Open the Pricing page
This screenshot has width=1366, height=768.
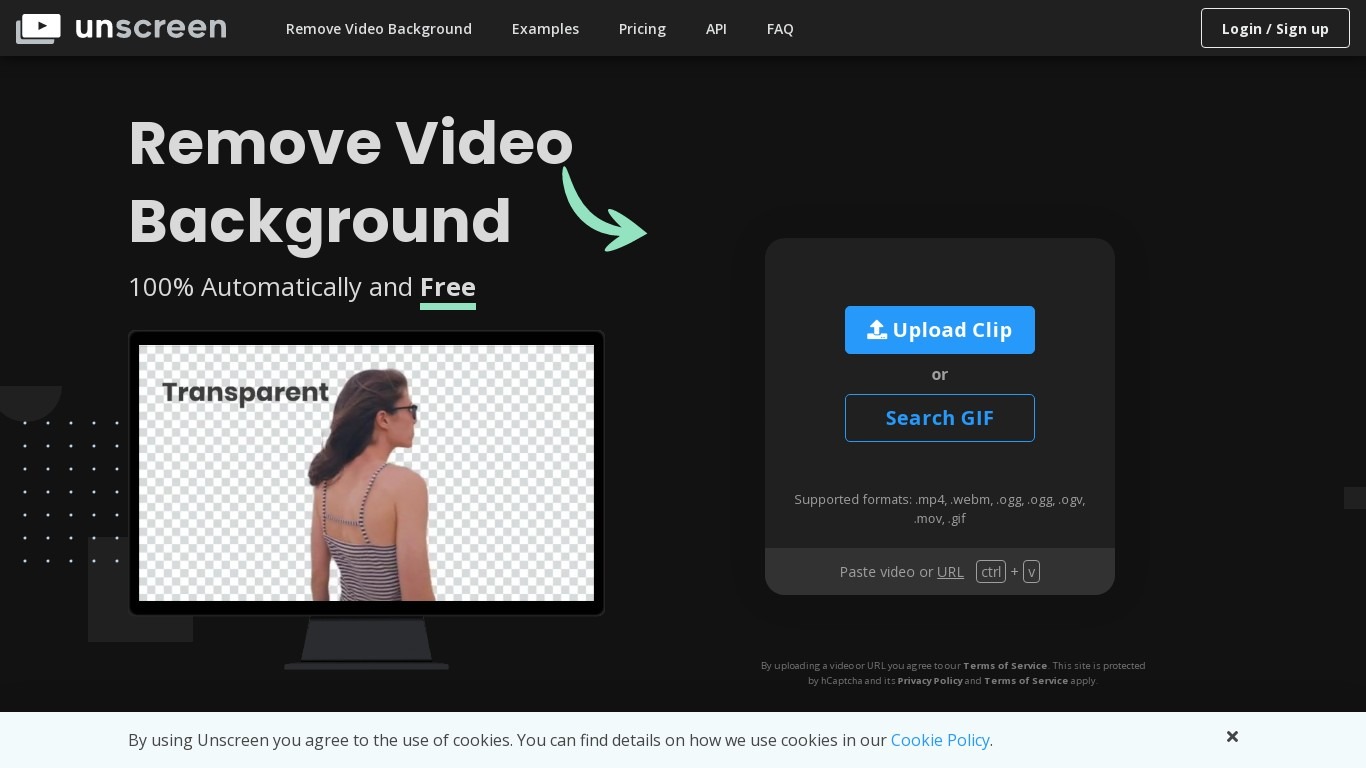[x=642, y=28]
